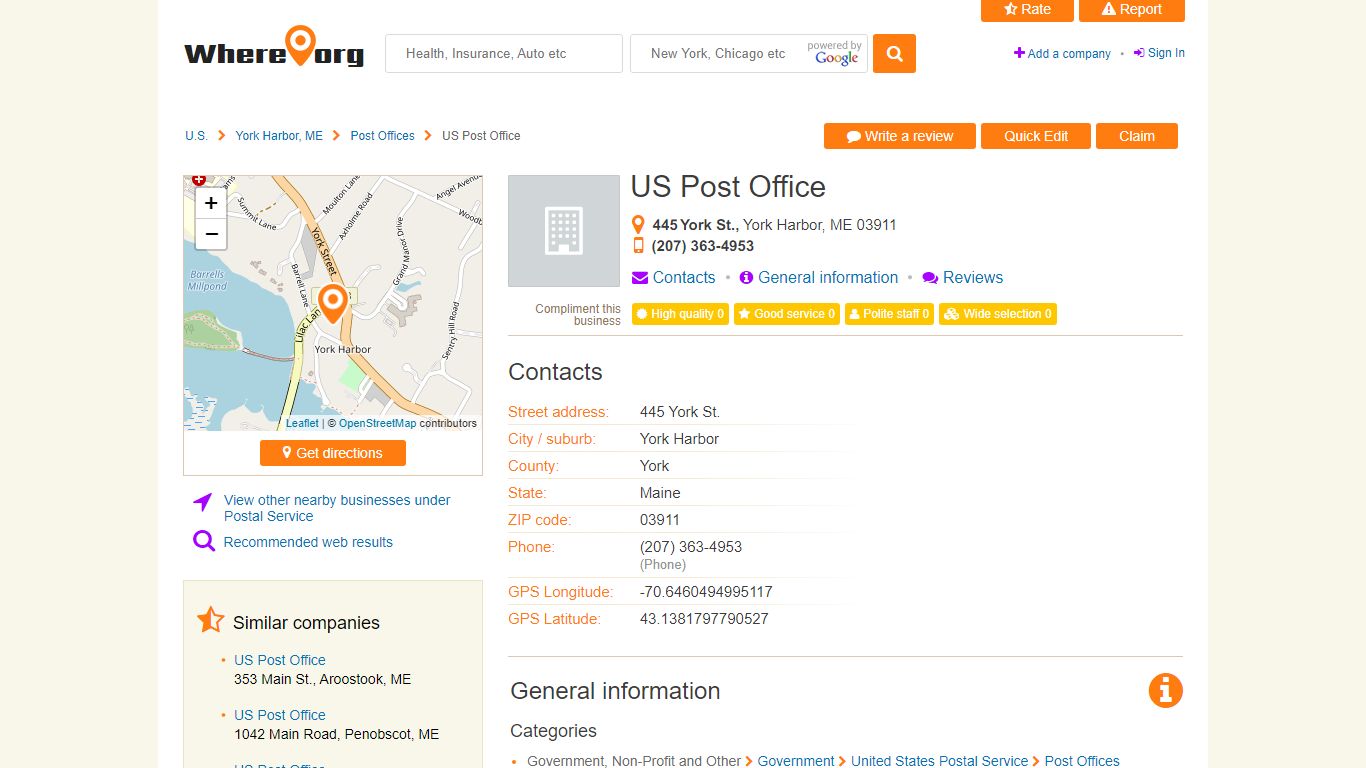Focus the business category search field

click(x=504, y=54)
